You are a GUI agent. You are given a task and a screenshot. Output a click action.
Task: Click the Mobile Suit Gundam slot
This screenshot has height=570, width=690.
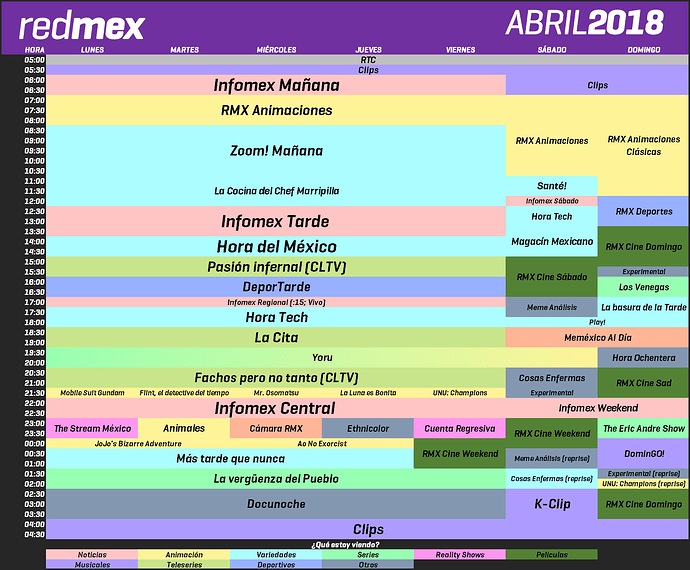92,393
